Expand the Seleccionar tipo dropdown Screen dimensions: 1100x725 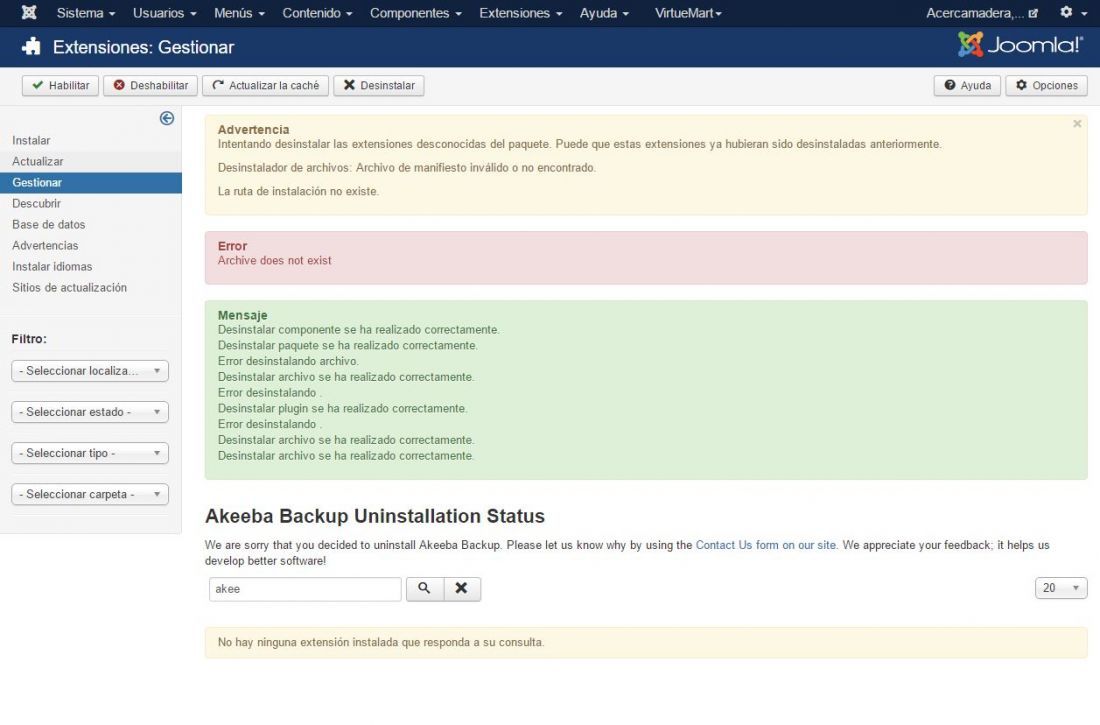pos(90,453)
